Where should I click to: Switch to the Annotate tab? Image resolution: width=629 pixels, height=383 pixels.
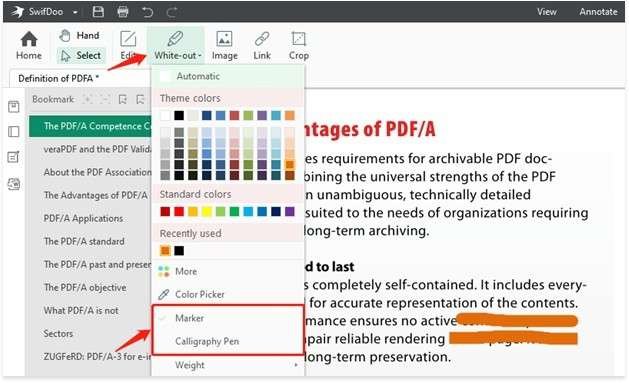(598, 12)
